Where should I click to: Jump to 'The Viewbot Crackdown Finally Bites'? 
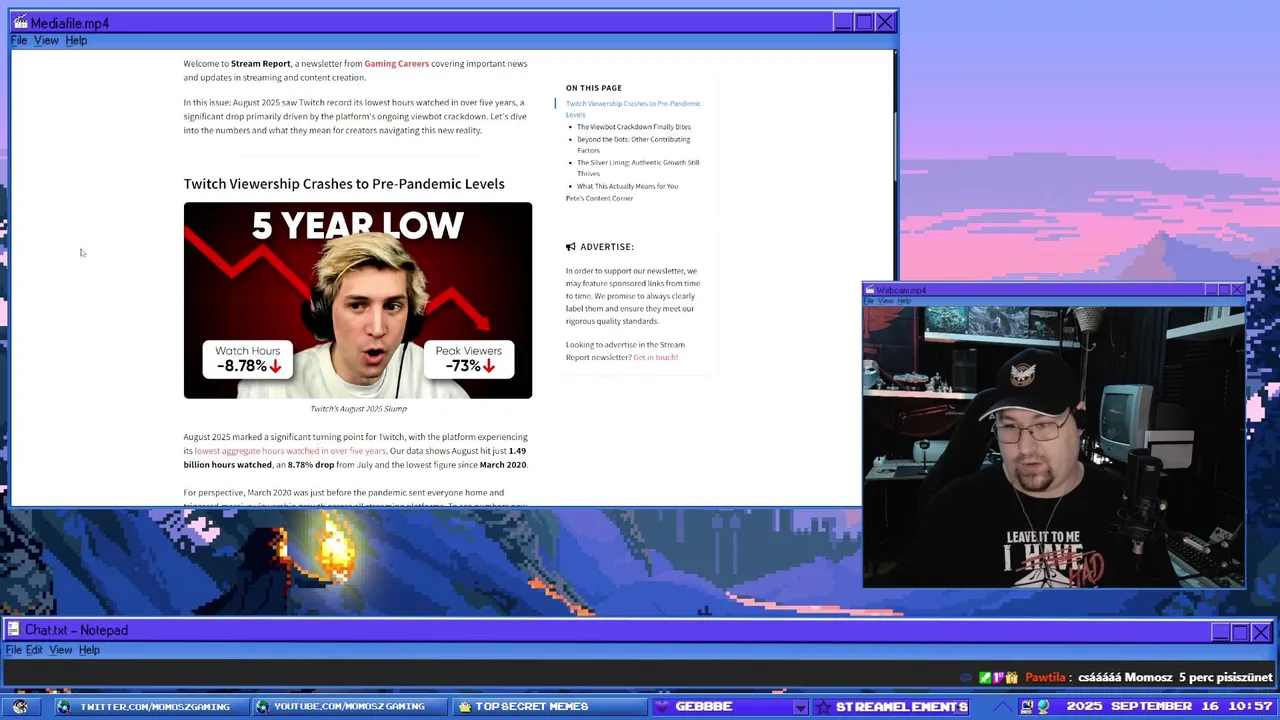634,127
